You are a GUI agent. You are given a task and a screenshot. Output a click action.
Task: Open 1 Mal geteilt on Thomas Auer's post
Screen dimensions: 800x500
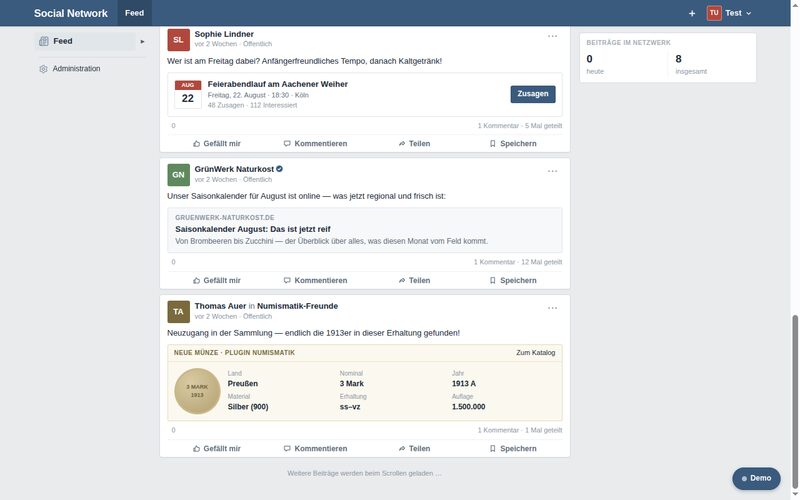coord(543,431)
